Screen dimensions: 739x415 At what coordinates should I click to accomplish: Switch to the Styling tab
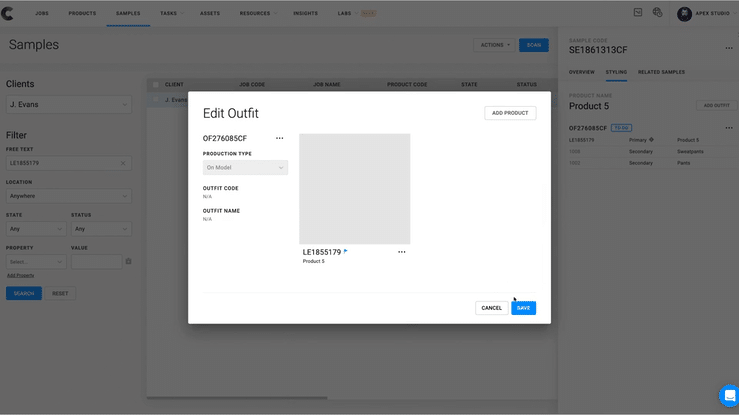pos(616,72)
